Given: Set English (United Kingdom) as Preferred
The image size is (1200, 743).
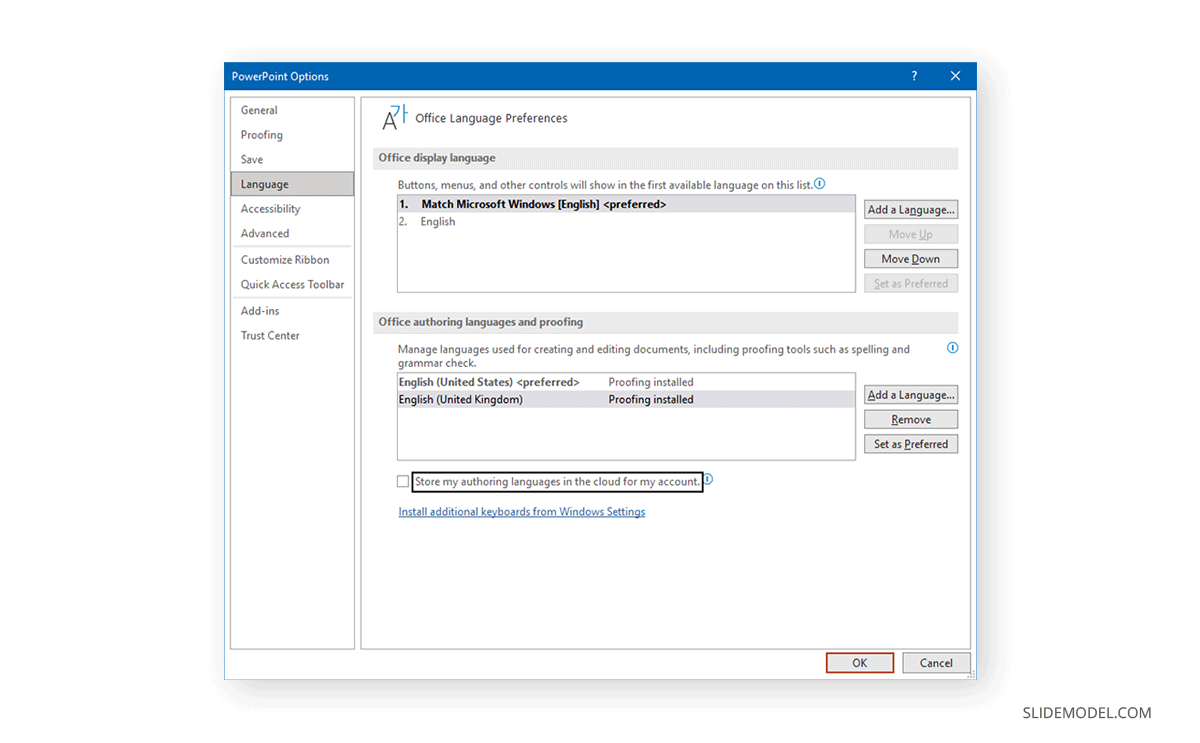Looking at the screenshot, I should [x=910, y=443].
